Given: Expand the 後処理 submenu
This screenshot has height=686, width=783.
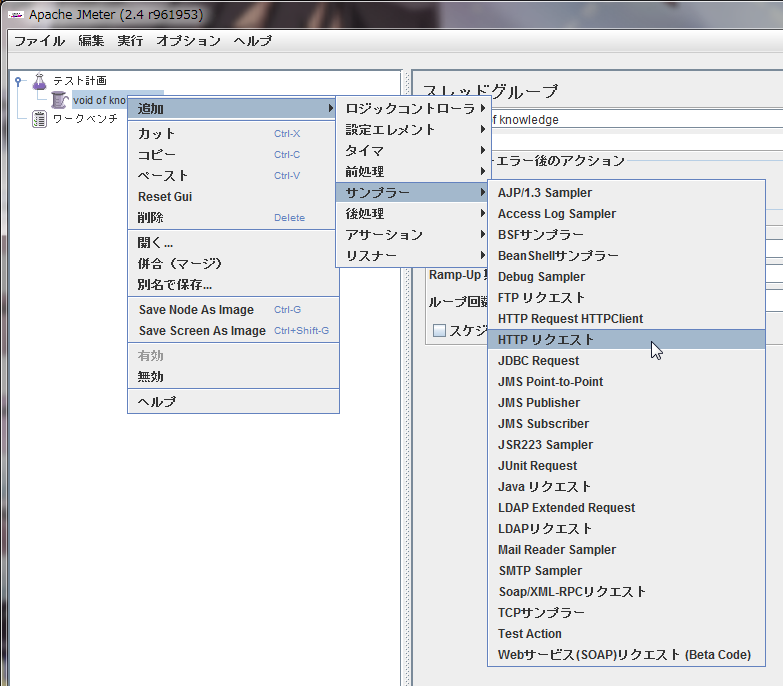Looking at the screenshot, I should click(414, 214).
